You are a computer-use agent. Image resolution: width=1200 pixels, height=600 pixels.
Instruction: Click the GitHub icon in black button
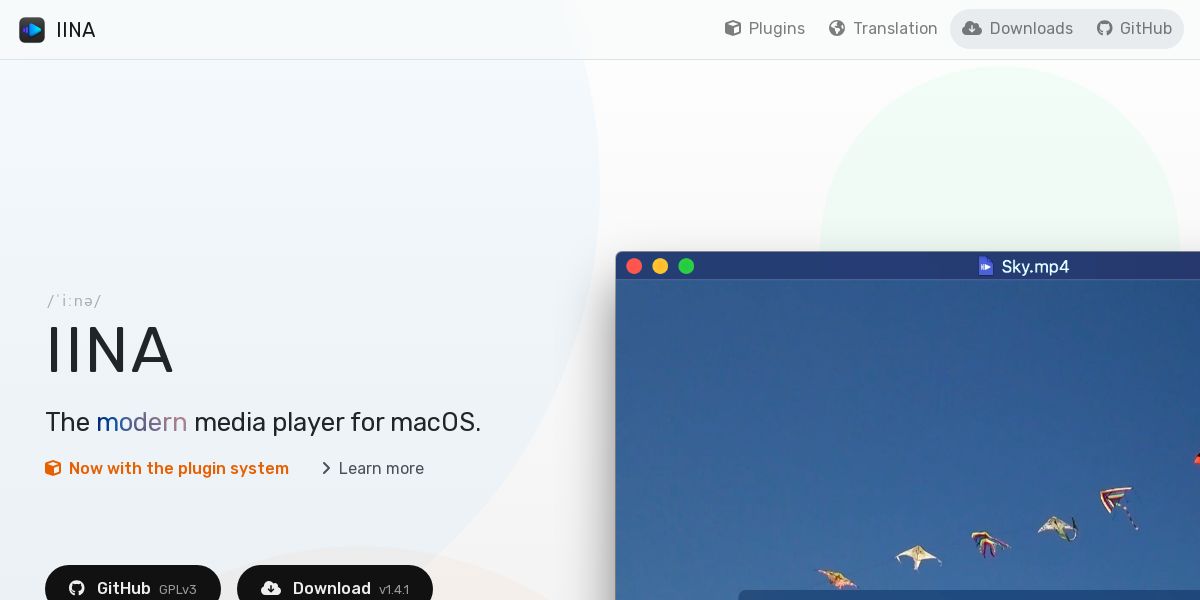[77, 588]
